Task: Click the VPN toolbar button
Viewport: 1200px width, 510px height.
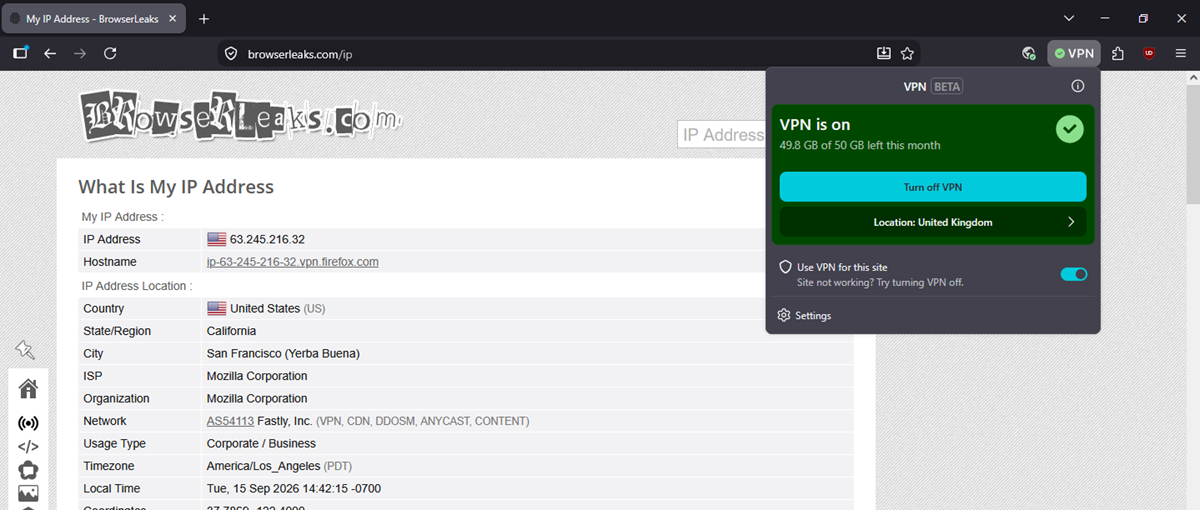Action: [1074, 53]
